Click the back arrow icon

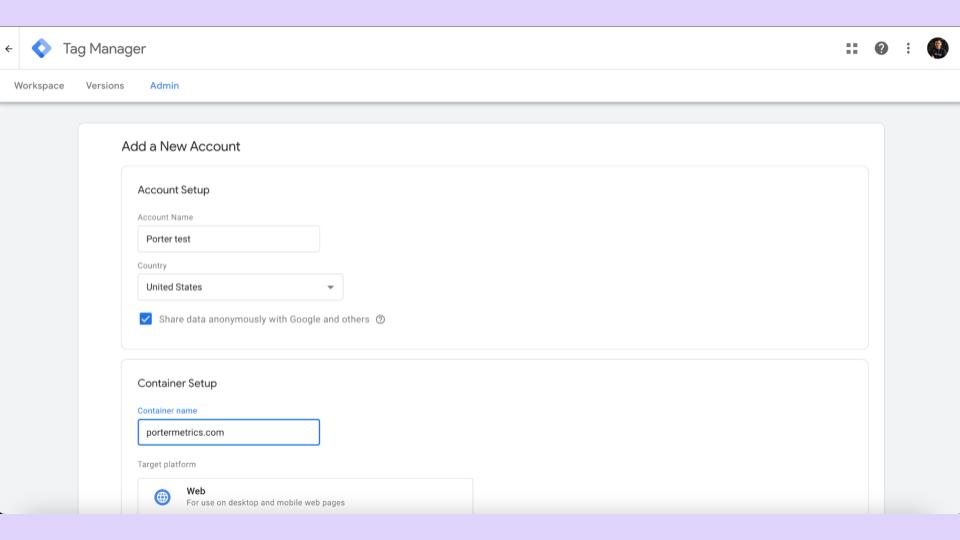tap(9, 48)
